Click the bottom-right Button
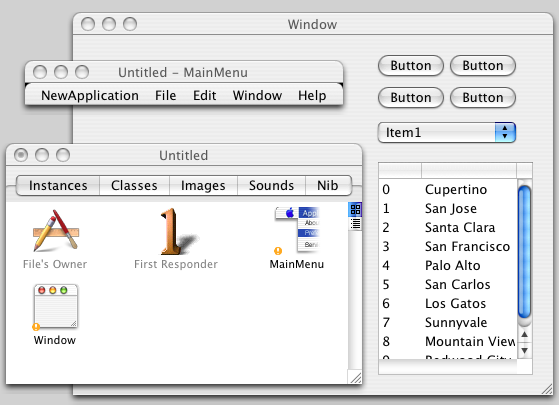Viewport: 559px width, 405px height. (x=483, y=98)
